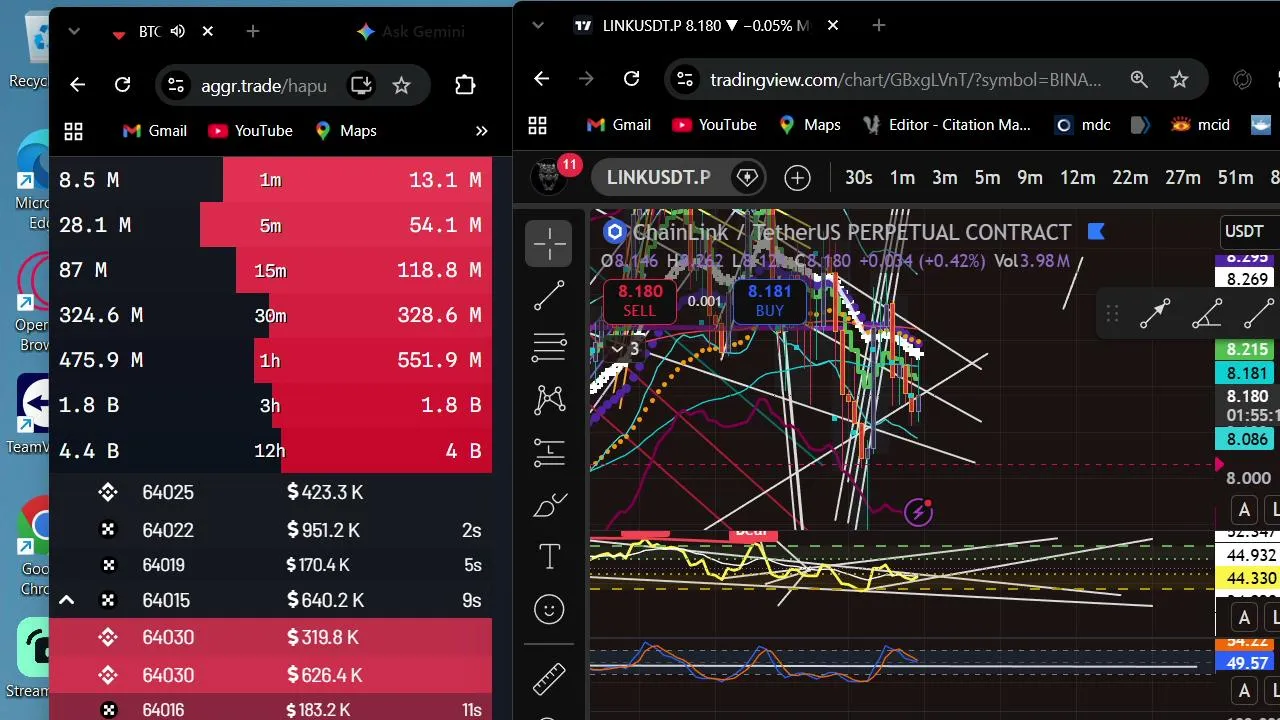This screenshot has width=1280, height=720.
Task: Open a new tab in the aggr.trade window
Action: pyautogui.click(x=253, y=32)
